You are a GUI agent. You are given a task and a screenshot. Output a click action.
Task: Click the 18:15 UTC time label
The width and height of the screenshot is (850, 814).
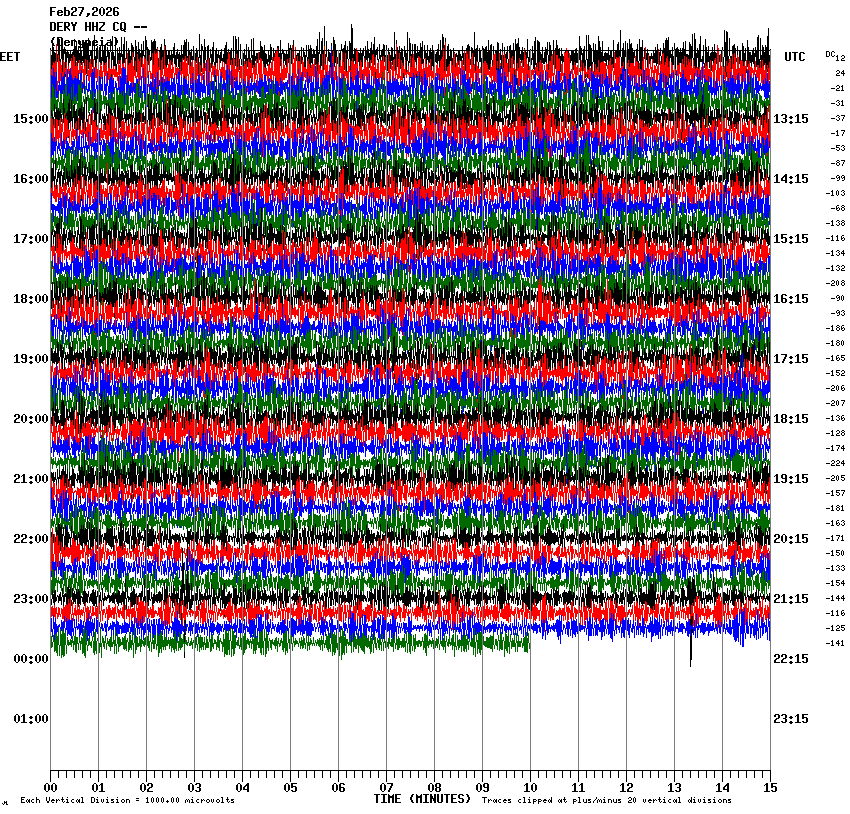791,419
